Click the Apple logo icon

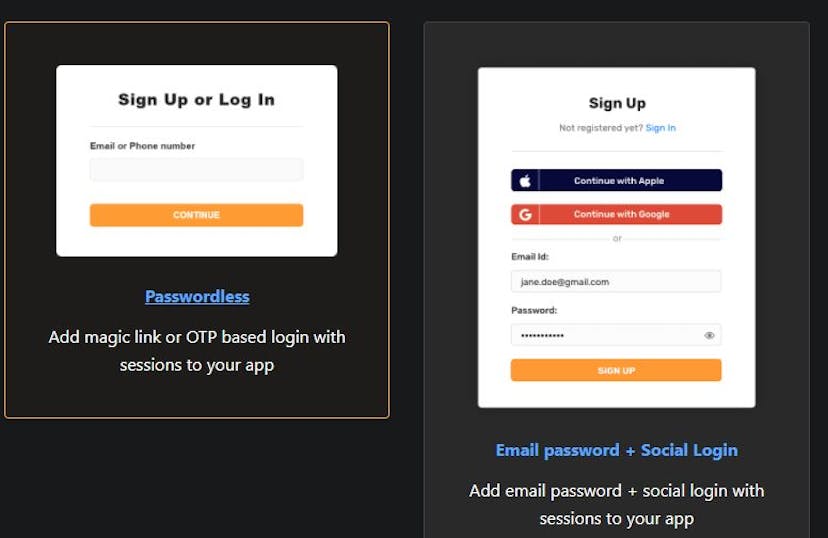525,181
